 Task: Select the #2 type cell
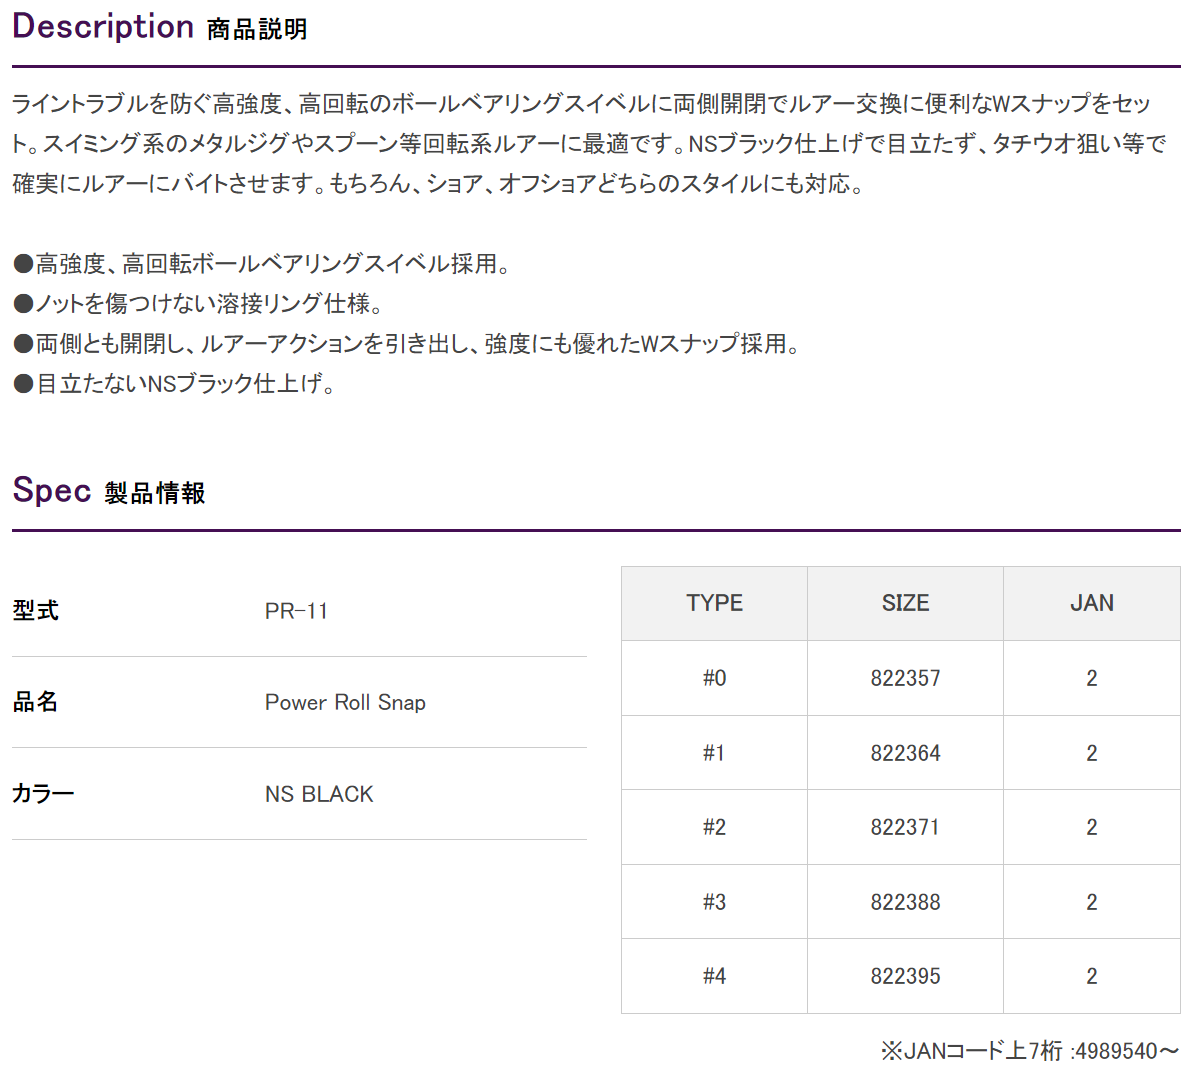[x=714, y=827]
